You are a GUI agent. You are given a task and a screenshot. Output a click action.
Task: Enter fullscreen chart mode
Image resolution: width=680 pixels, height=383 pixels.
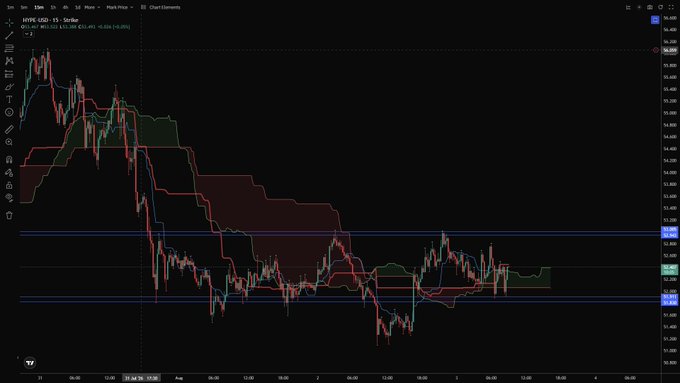click(x=671, y=7)
